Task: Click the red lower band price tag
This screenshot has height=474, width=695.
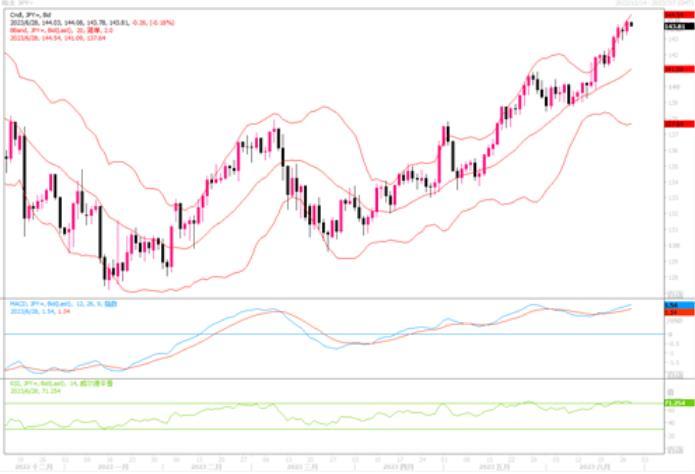Action: point(680,124)
